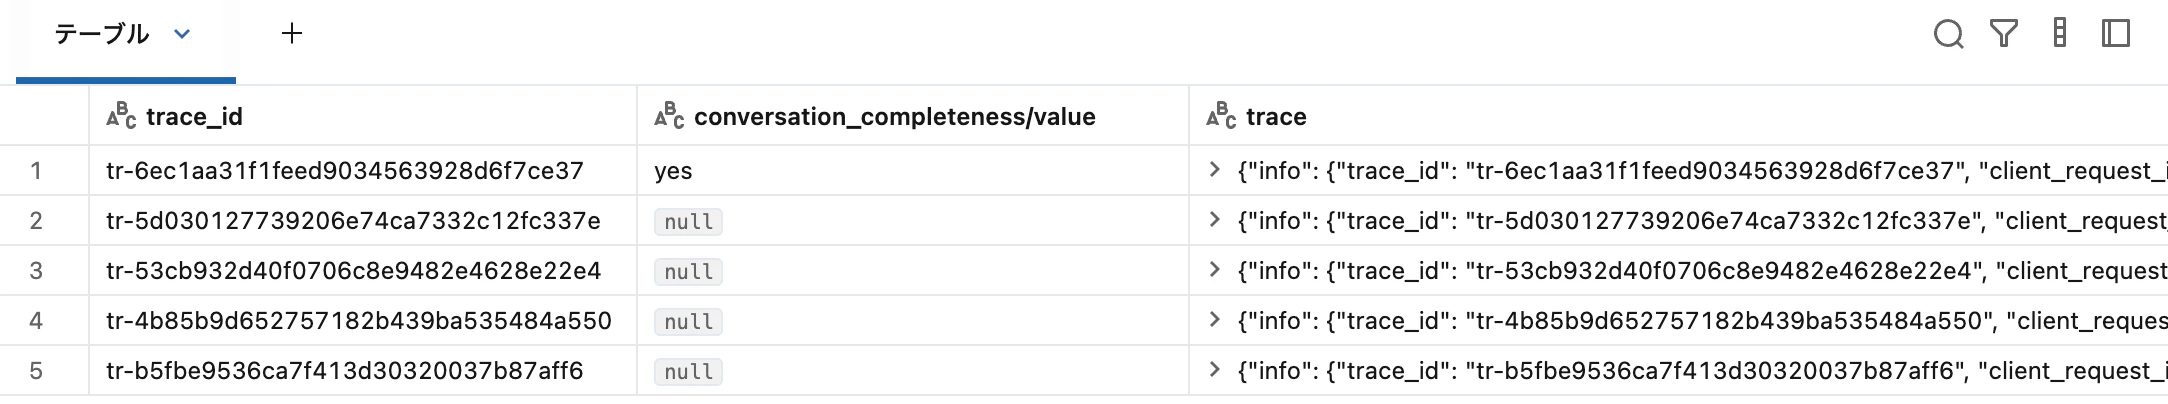Select row number 5
Image resolution: width=2168 pixels, height=404 pixels.
pyautogui.click(x=36, y=371)
